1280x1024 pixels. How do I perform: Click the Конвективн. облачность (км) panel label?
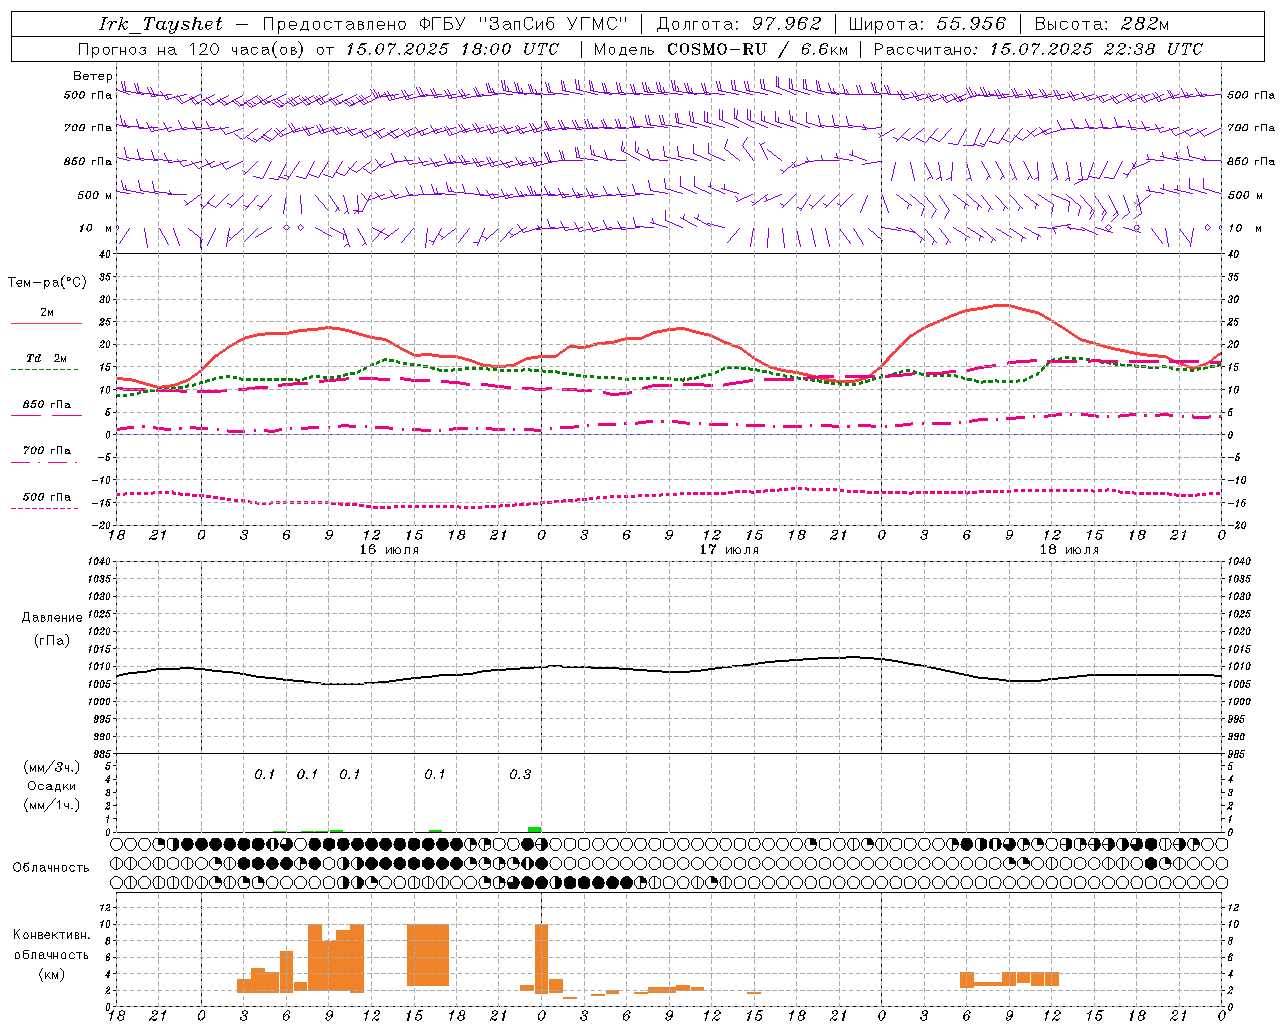tap(51, 954)
